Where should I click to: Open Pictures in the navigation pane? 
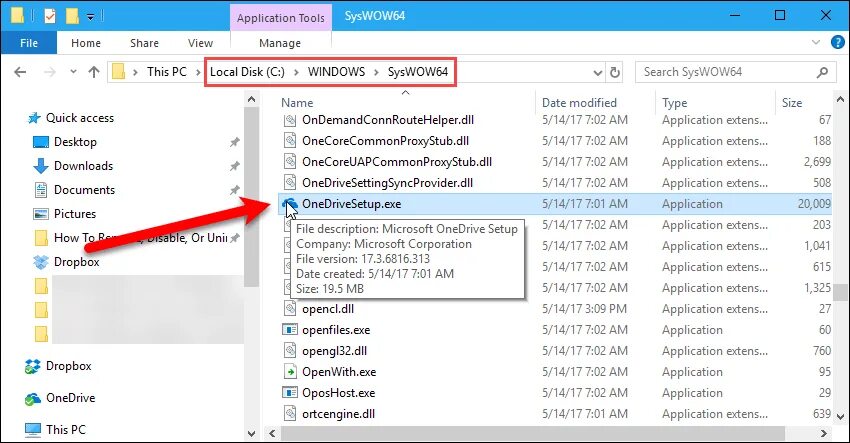point(74,214)
